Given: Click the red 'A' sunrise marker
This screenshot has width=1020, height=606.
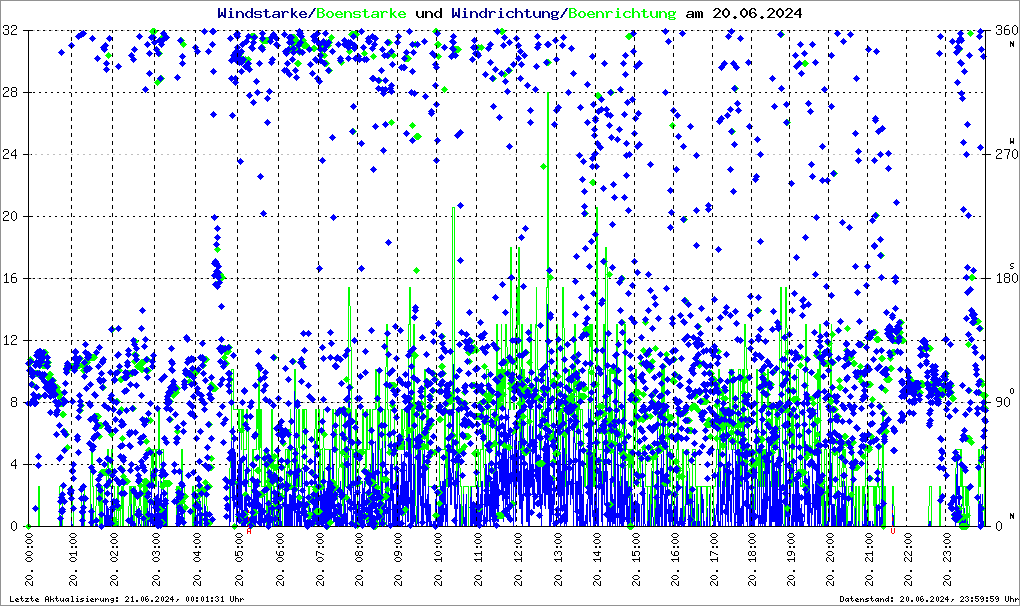Looking at the screenshot, I should pyautogui.click(x=248, y=531).
